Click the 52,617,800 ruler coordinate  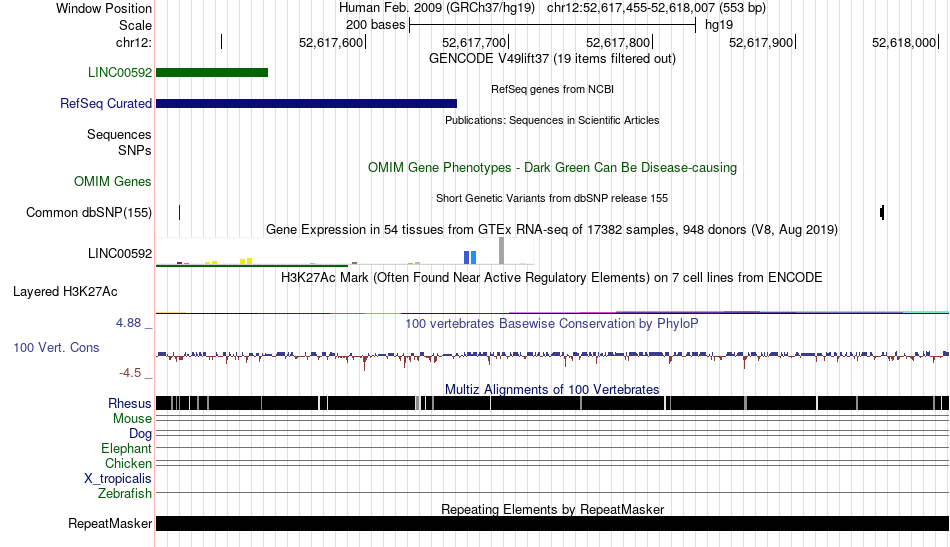point(618,42)
